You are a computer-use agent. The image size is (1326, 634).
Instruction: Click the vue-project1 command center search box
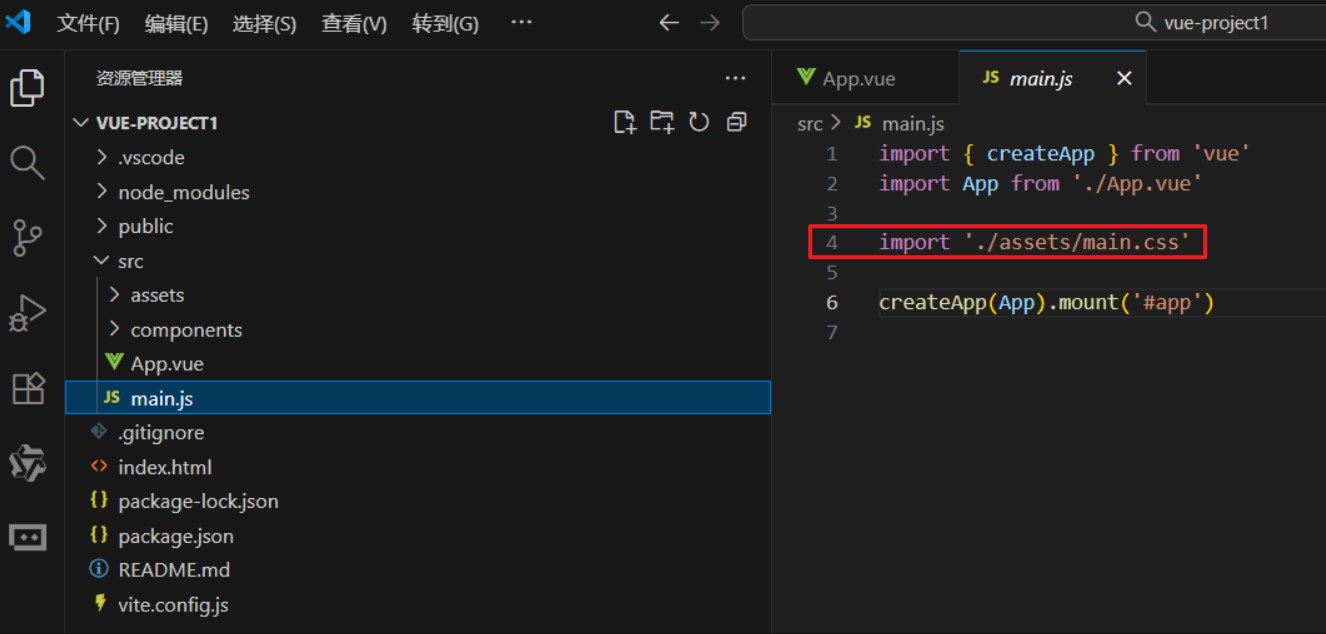click(1034, 22)
